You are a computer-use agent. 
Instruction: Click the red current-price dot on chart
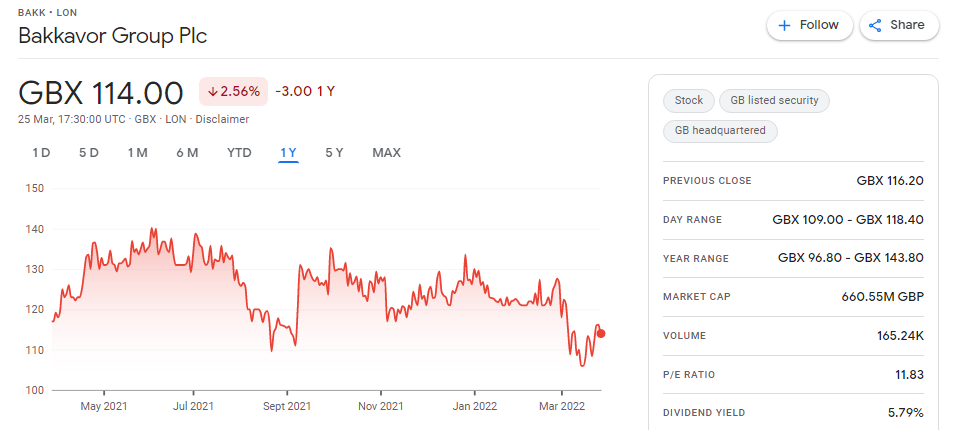[601, 333]
